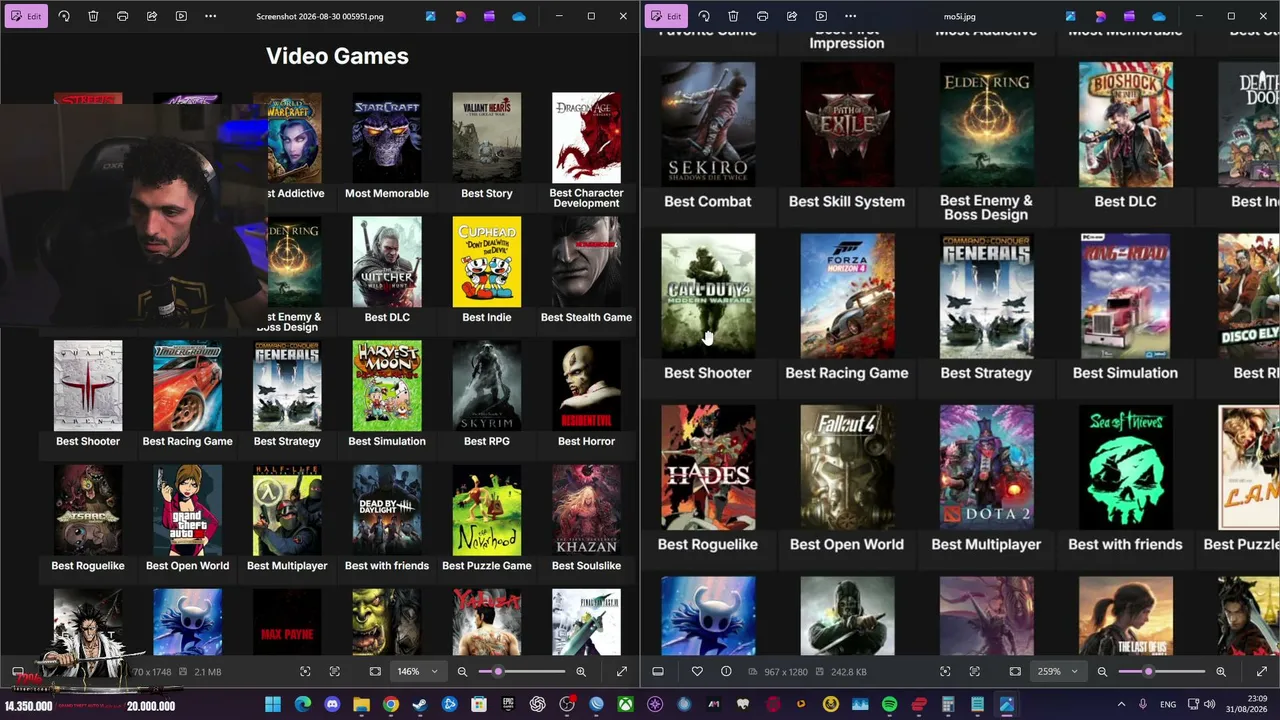
Task: Rotate the mo5i.jpg image in right window
Action: 704,16
